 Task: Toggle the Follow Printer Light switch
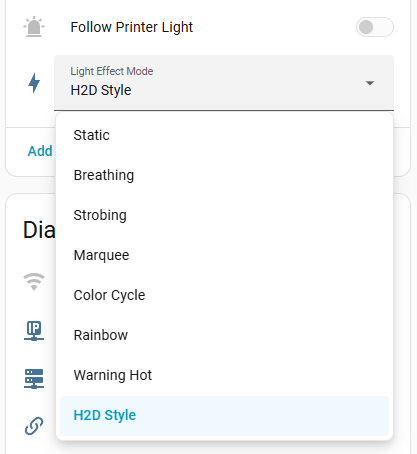pyautogui.click(x=375, y=27)
